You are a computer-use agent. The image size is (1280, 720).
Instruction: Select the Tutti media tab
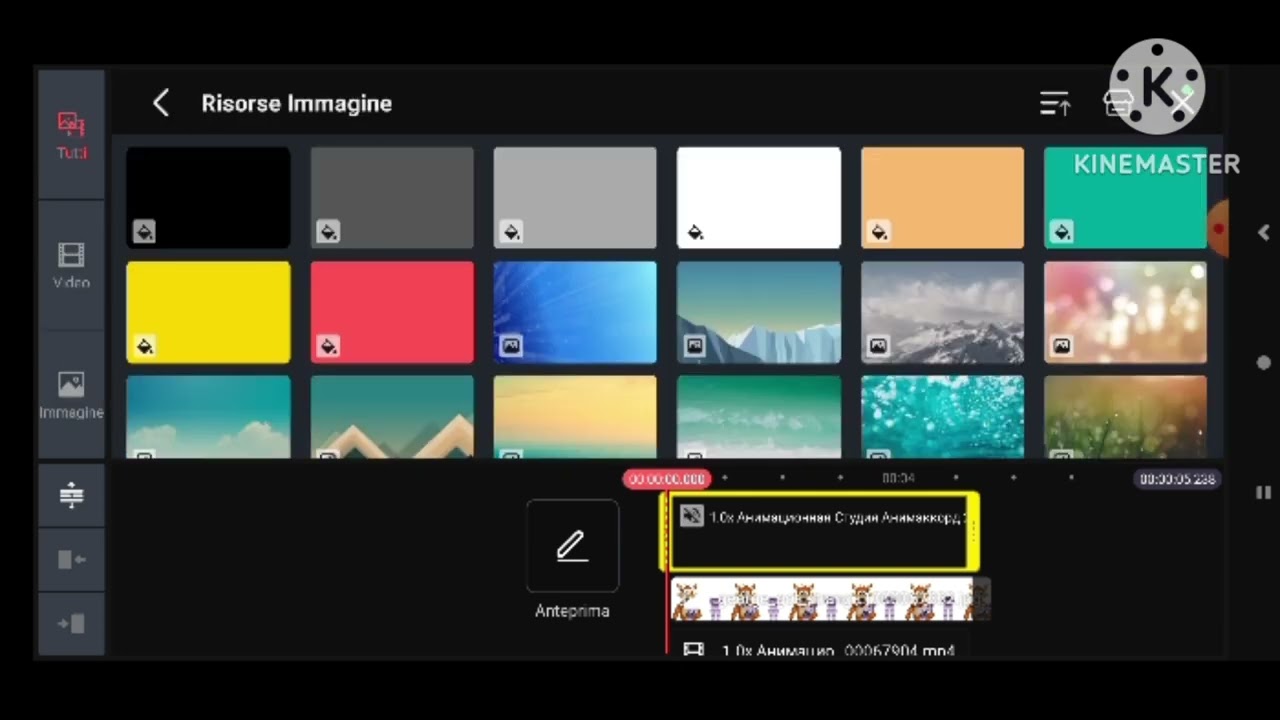point(71,136)
